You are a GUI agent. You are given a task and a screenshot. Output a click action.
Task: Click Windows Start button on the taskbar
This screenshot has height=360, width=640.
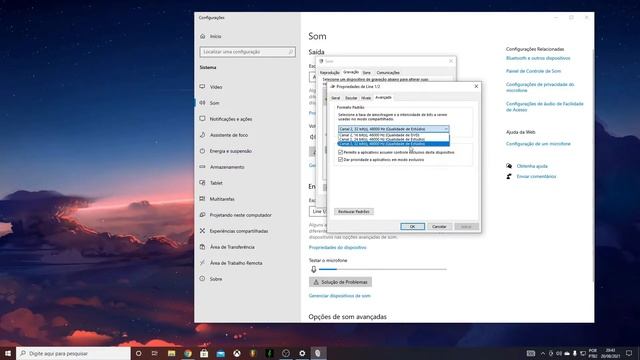(x=8, y=353)
